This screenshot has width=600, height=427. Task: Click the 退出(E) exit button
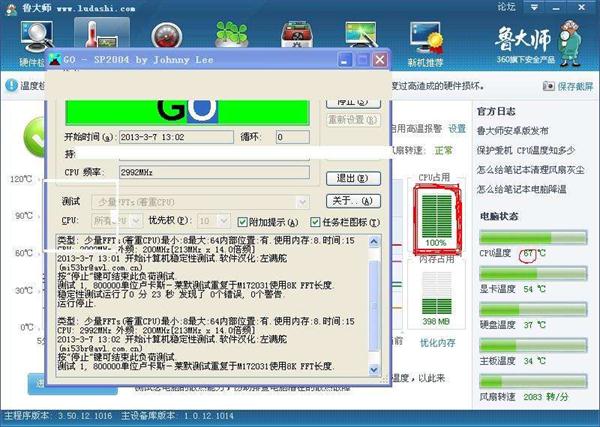coord(353,178)
